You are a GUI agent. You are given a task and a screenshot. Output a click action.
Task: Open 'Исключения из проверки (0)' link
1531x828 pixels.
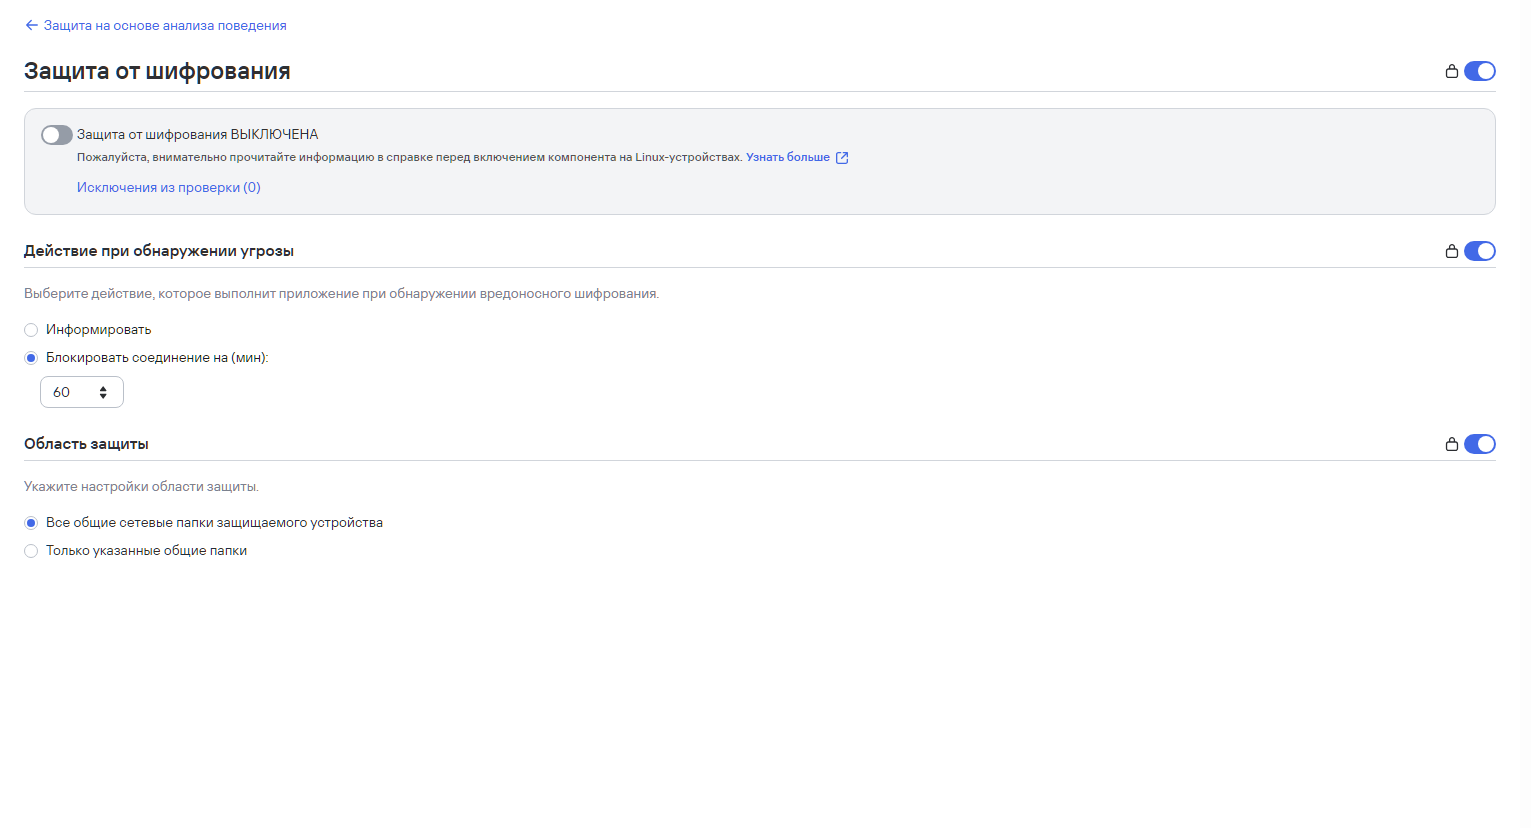[x=169, y=187]
